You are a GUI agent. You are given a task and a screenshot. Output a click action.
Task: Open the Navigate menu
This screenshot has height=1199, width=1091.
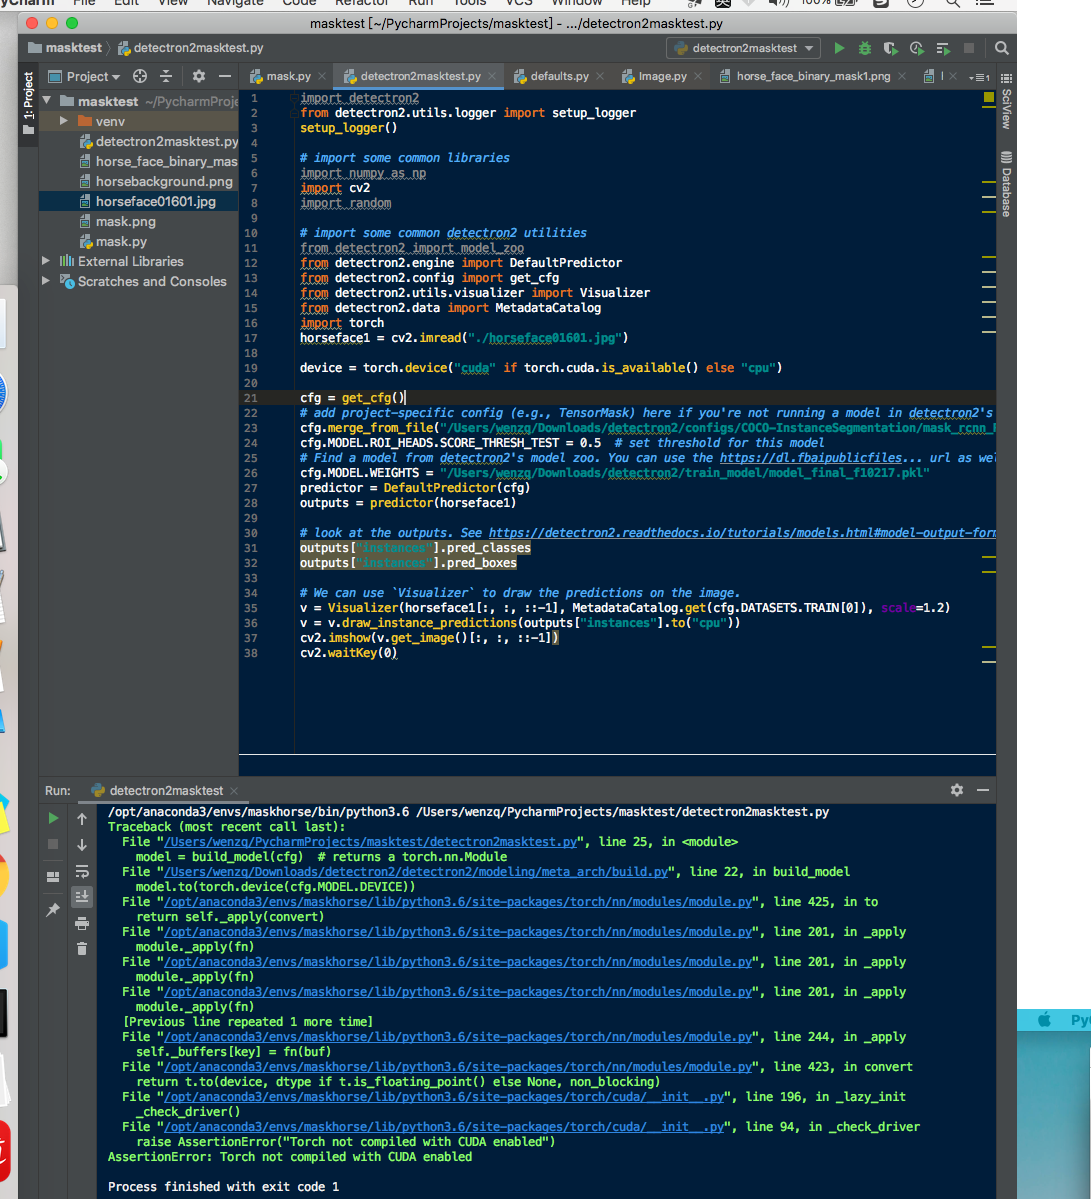pyautogui.click(x=235, y=3)
